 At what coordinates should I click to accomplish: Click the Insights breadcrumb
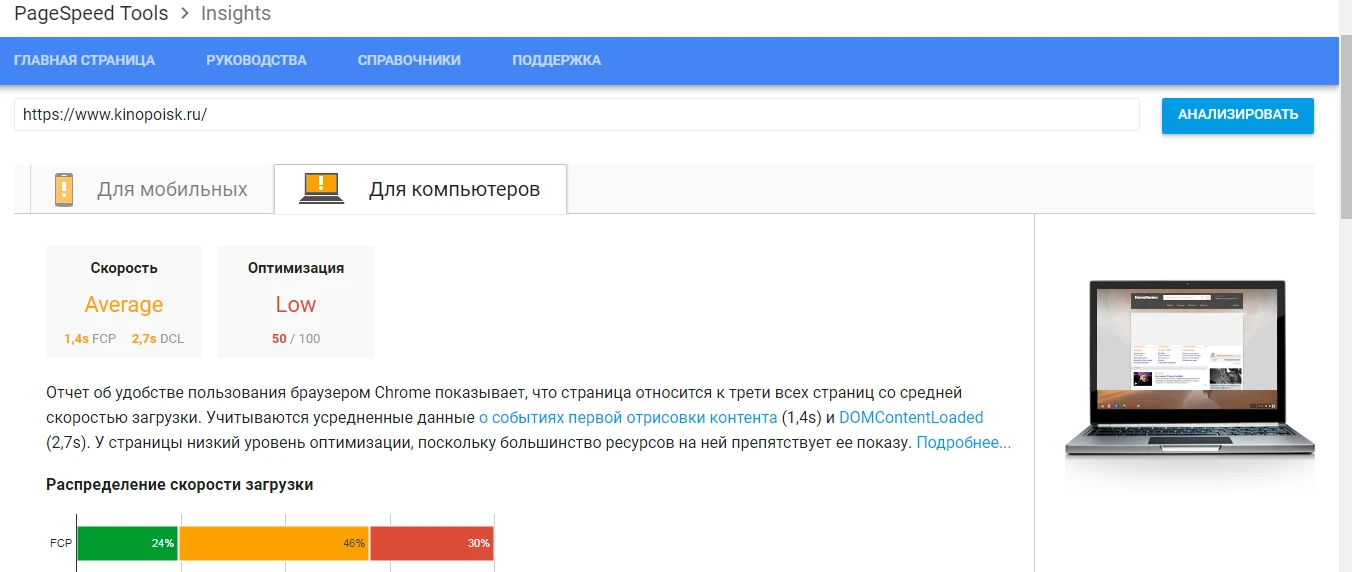tap(235, 14)
